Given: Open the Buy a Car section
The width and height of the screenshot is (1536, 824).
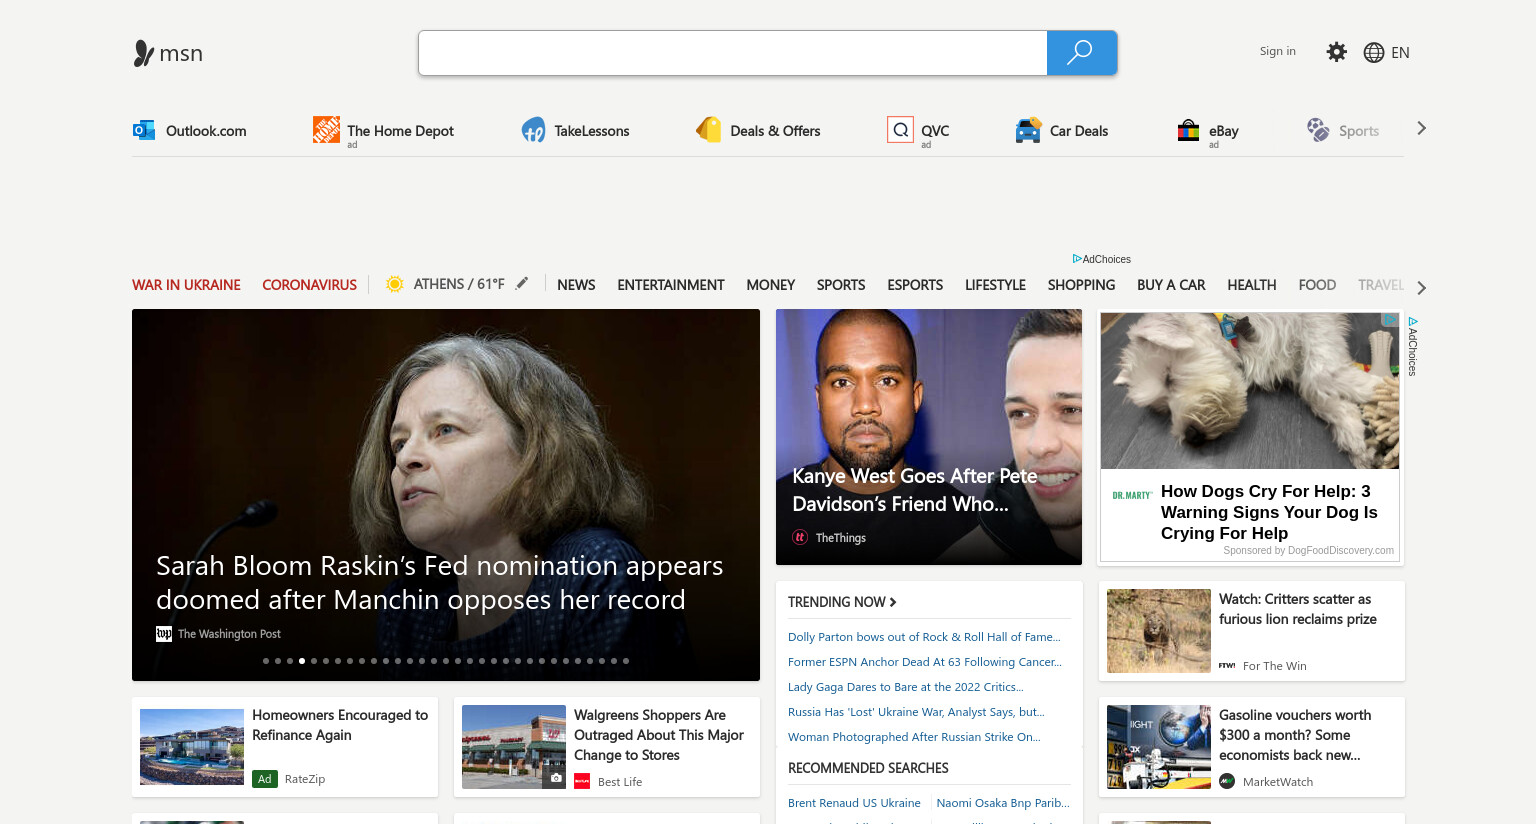Looking at the screenshot, I should coord(1171,285).
